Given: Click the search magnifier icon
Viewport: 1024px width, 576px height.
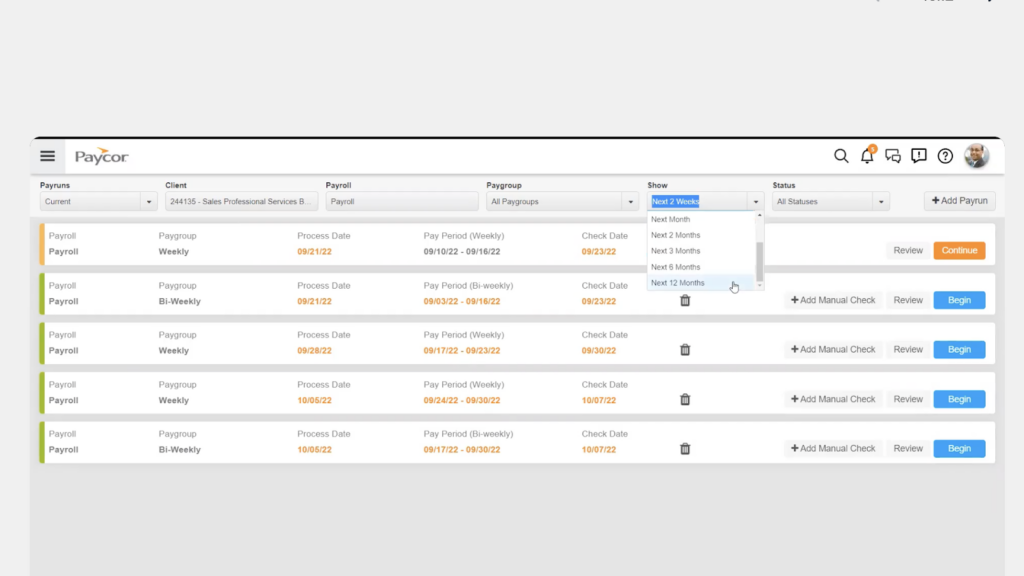Looking at the screenshot, I should click(841, 156).
